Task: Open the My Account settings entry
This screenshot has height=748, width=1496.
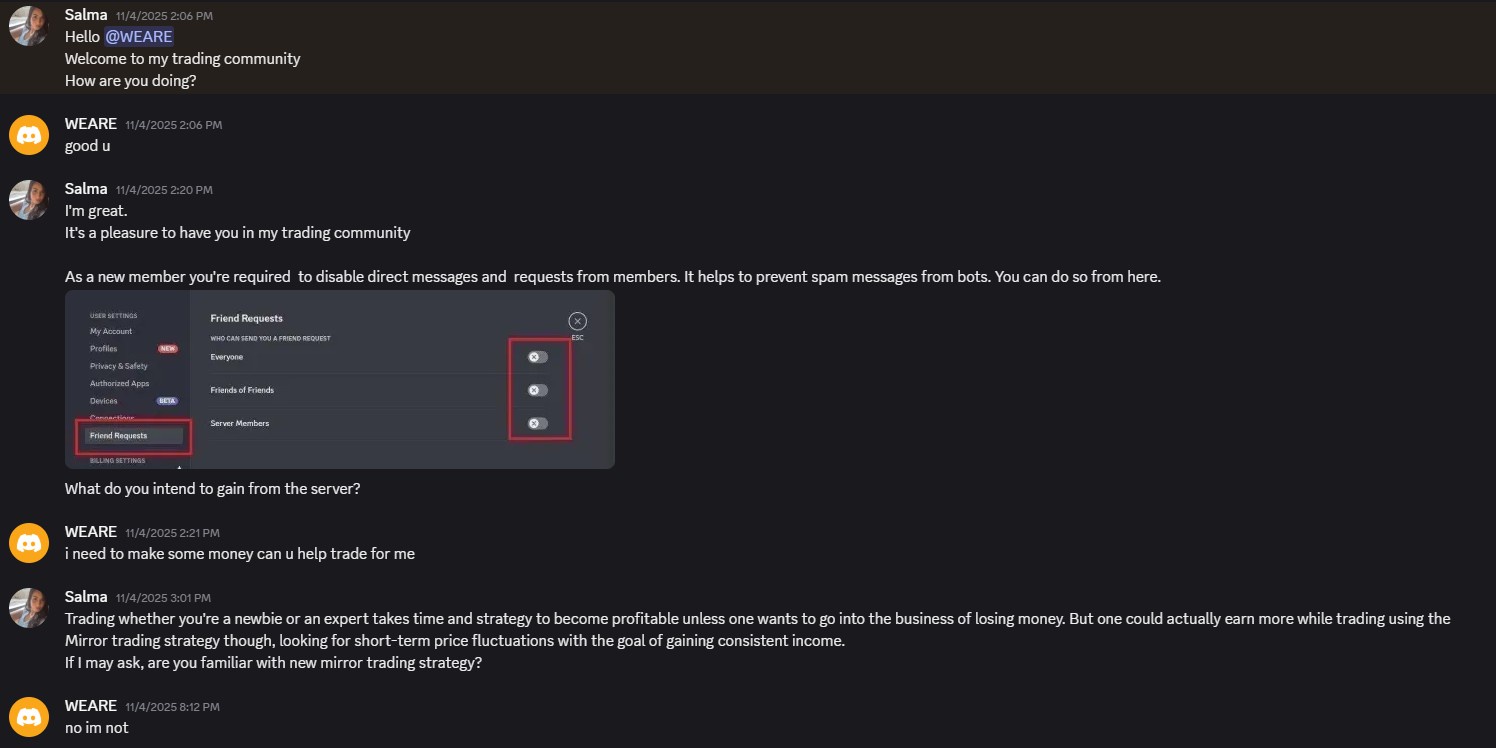Action: (x=110, y=331)
